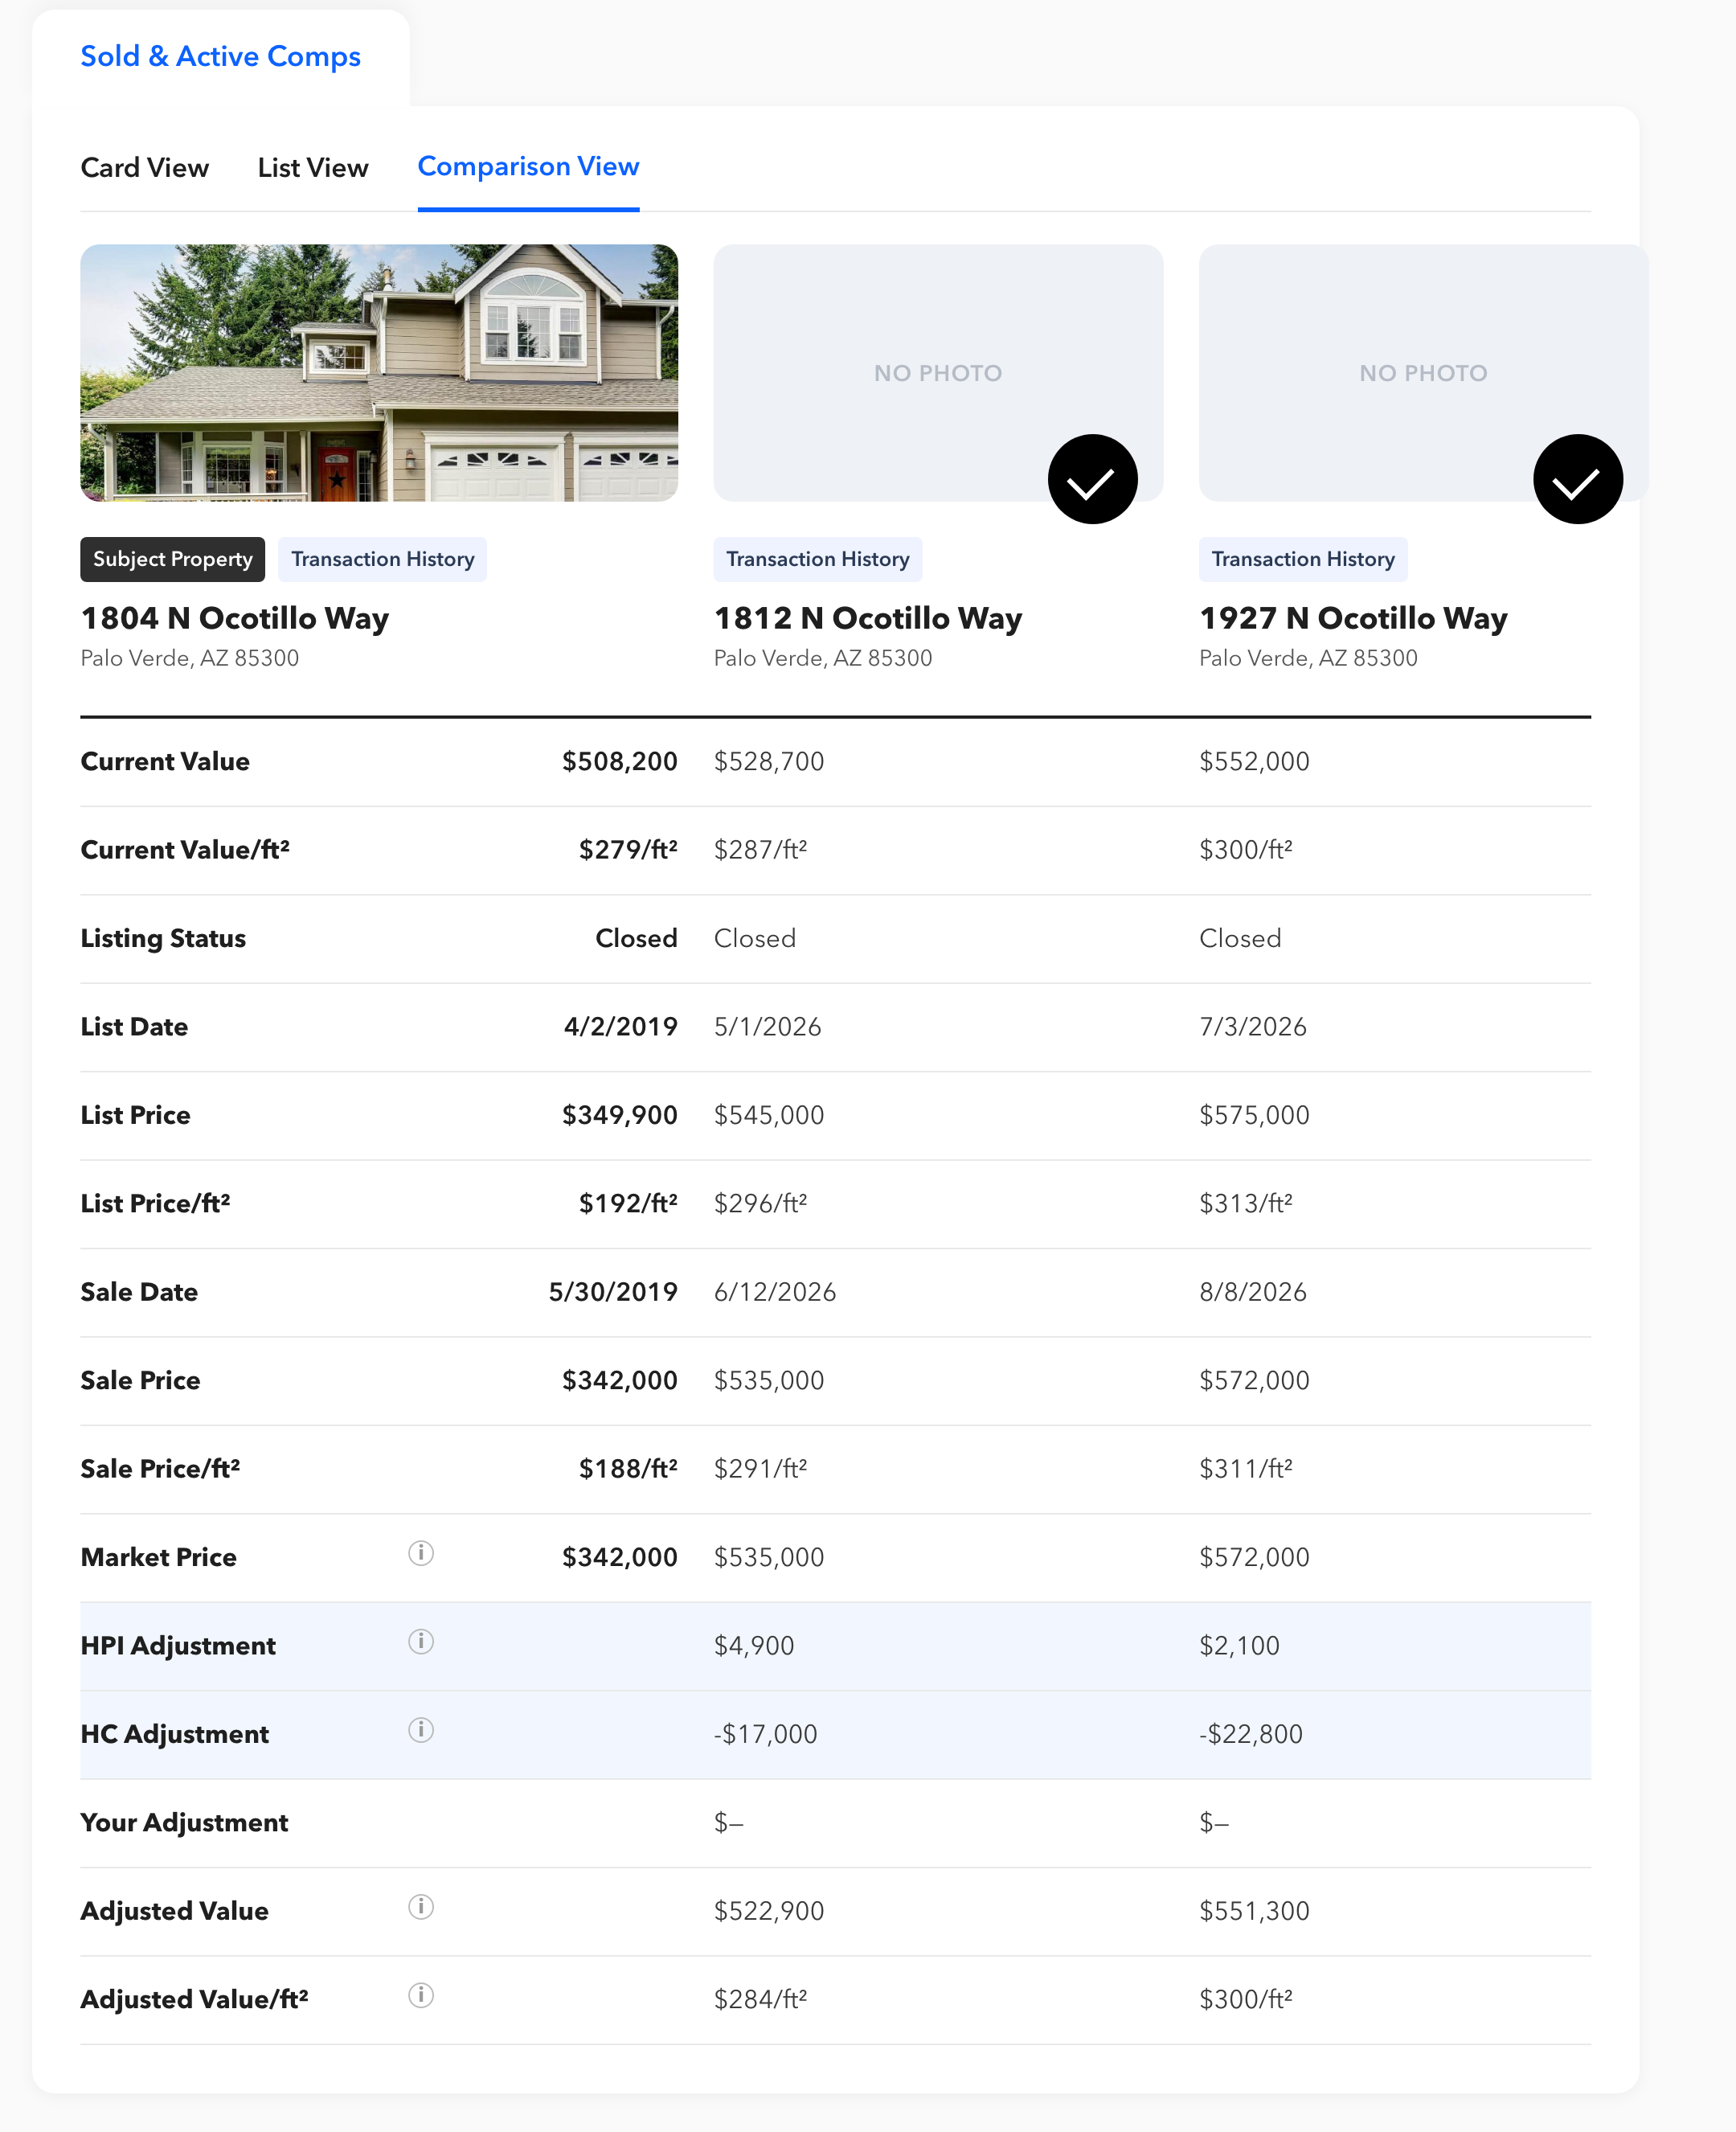Click the 1927 N Ocotillo Way no-photo placeholder
The height and width of the screenshot is (2132, 1736).
(x=1423, y=373)
